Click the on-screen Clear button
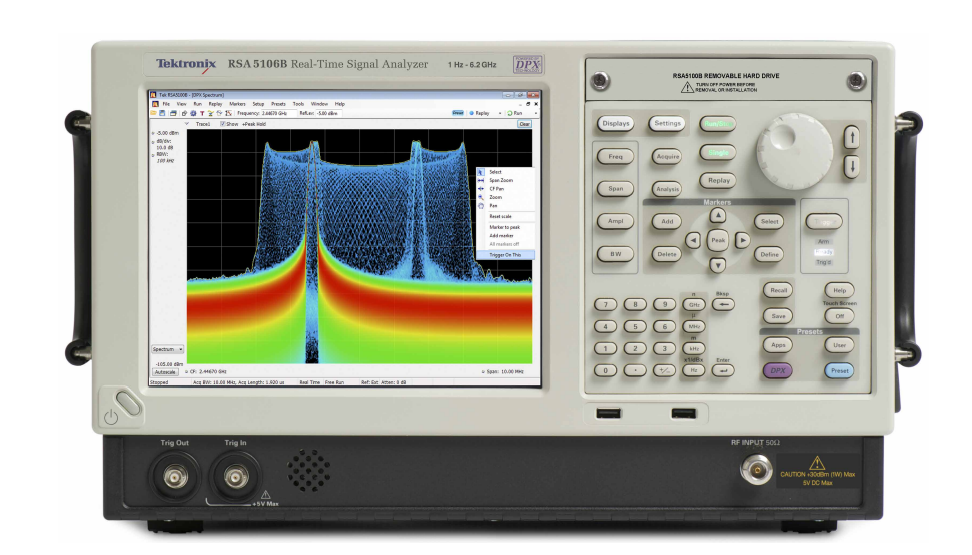972x555 pixels. click(x=524, y=124)
